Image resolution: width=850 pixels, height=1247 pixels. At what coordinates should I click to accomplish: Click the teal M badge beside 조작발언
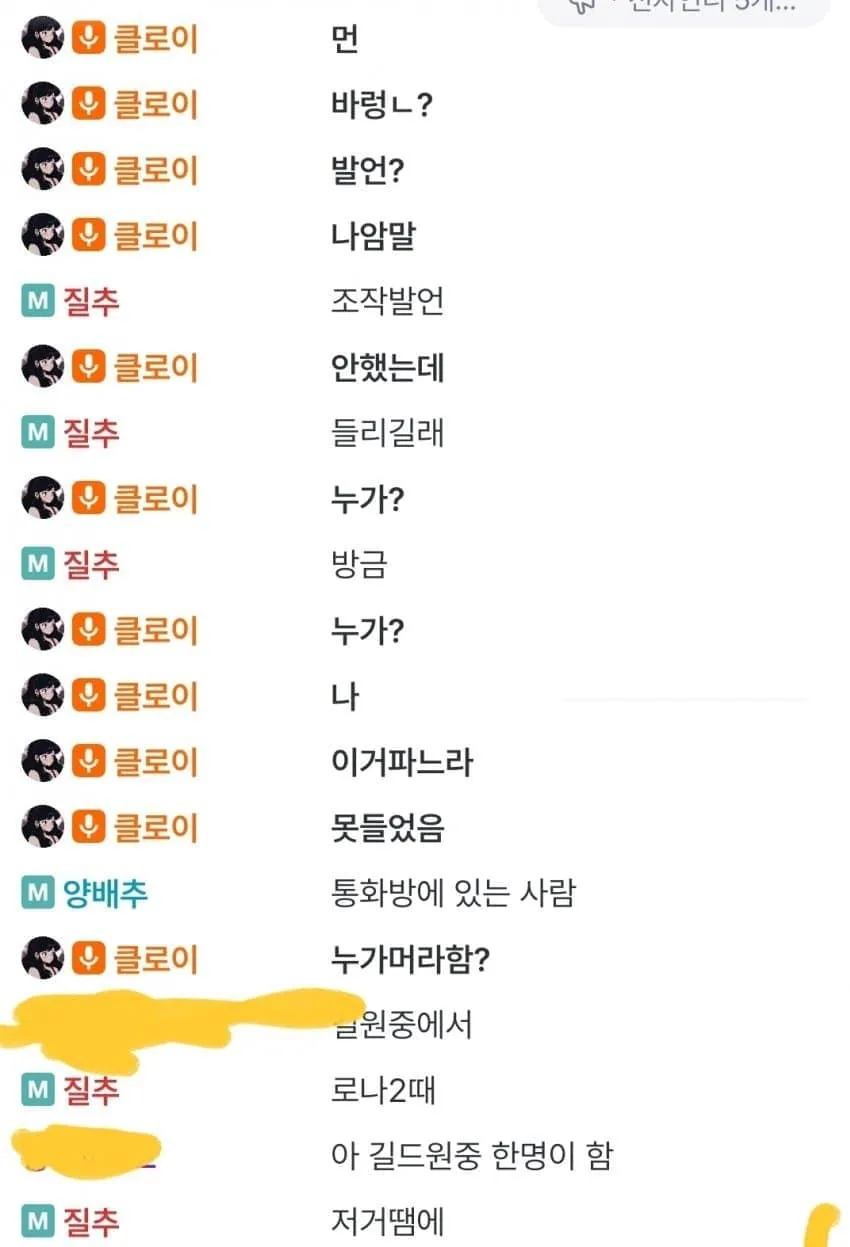(37, 301)
